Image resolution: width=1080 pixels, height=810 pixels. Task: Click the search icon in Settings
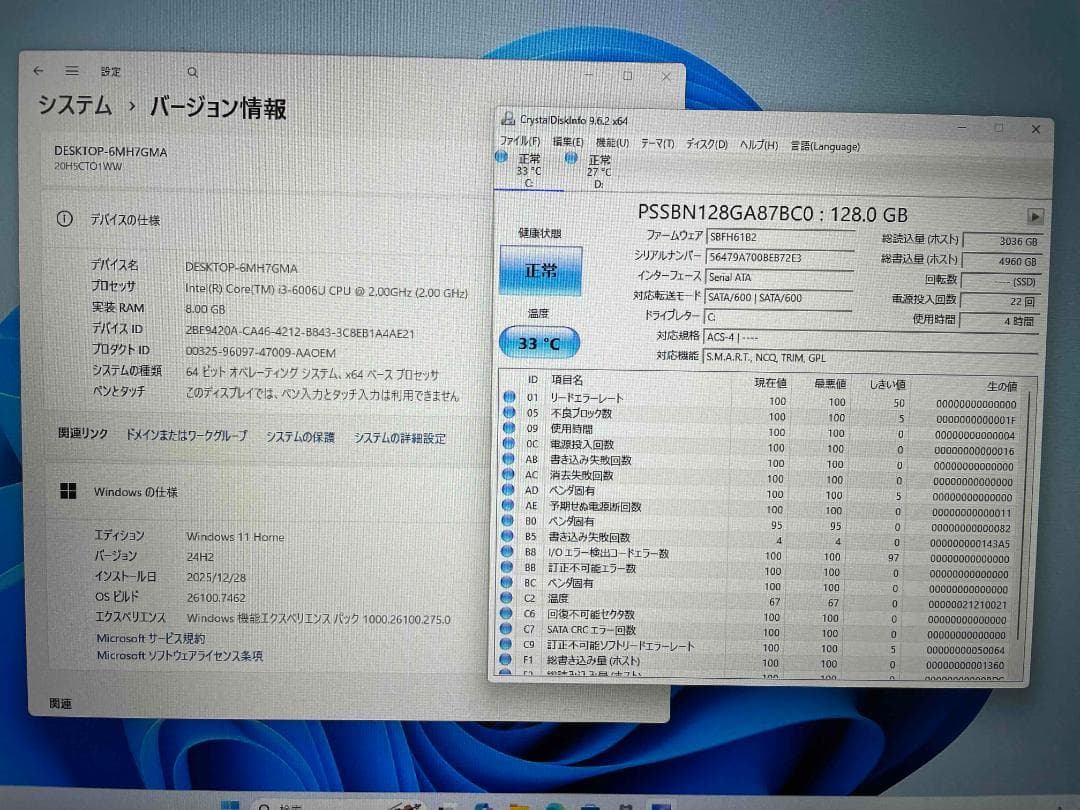point(191,72)
